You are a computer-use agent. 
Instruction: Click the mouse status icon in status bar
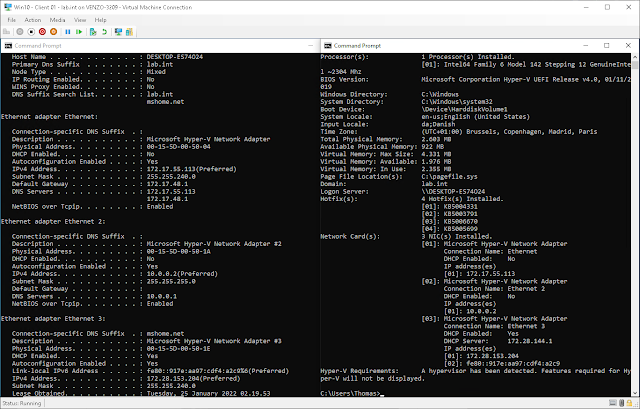pyautogui.click(x=621, y=403)
